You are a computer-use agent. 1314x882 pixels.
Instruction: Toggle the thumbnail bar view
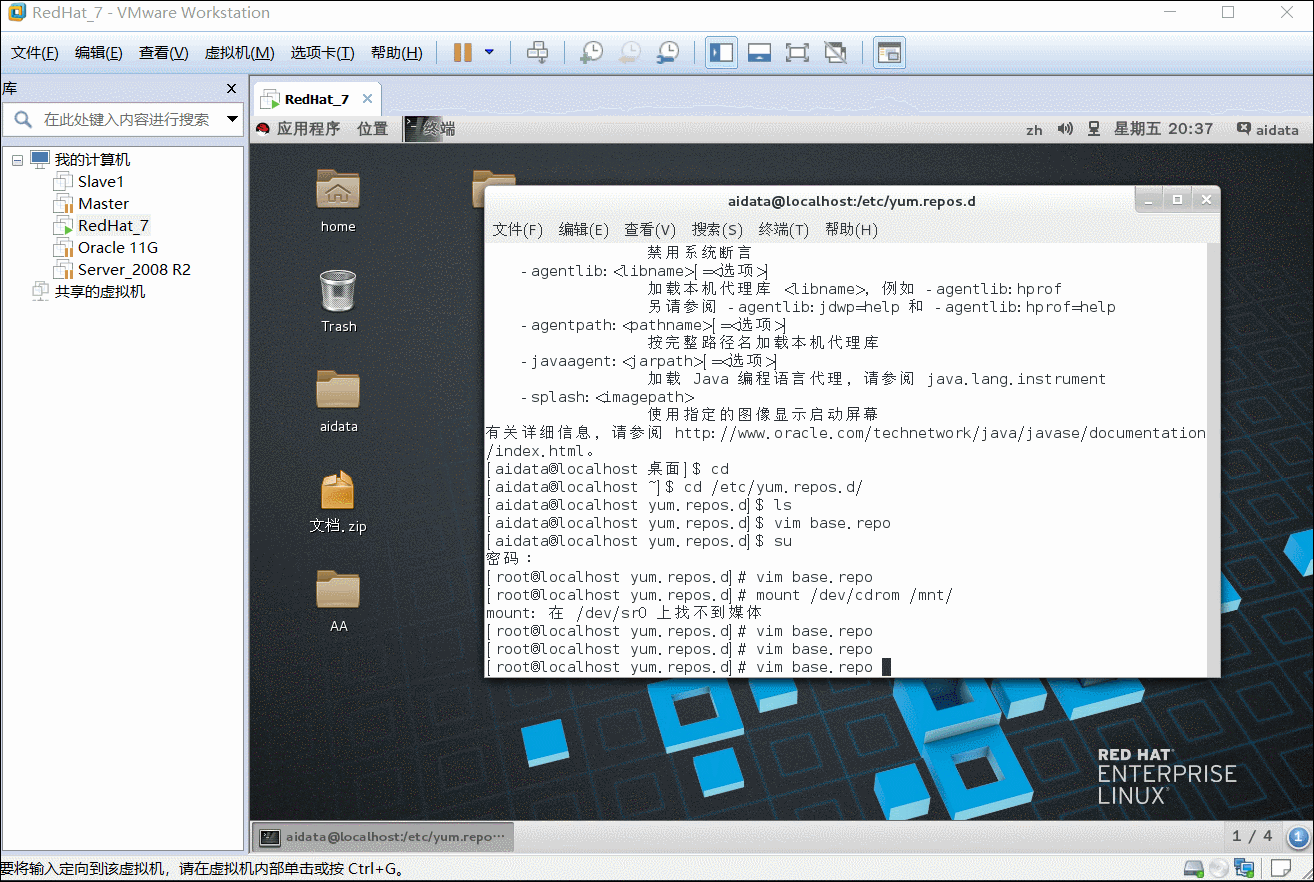point(759,53)
